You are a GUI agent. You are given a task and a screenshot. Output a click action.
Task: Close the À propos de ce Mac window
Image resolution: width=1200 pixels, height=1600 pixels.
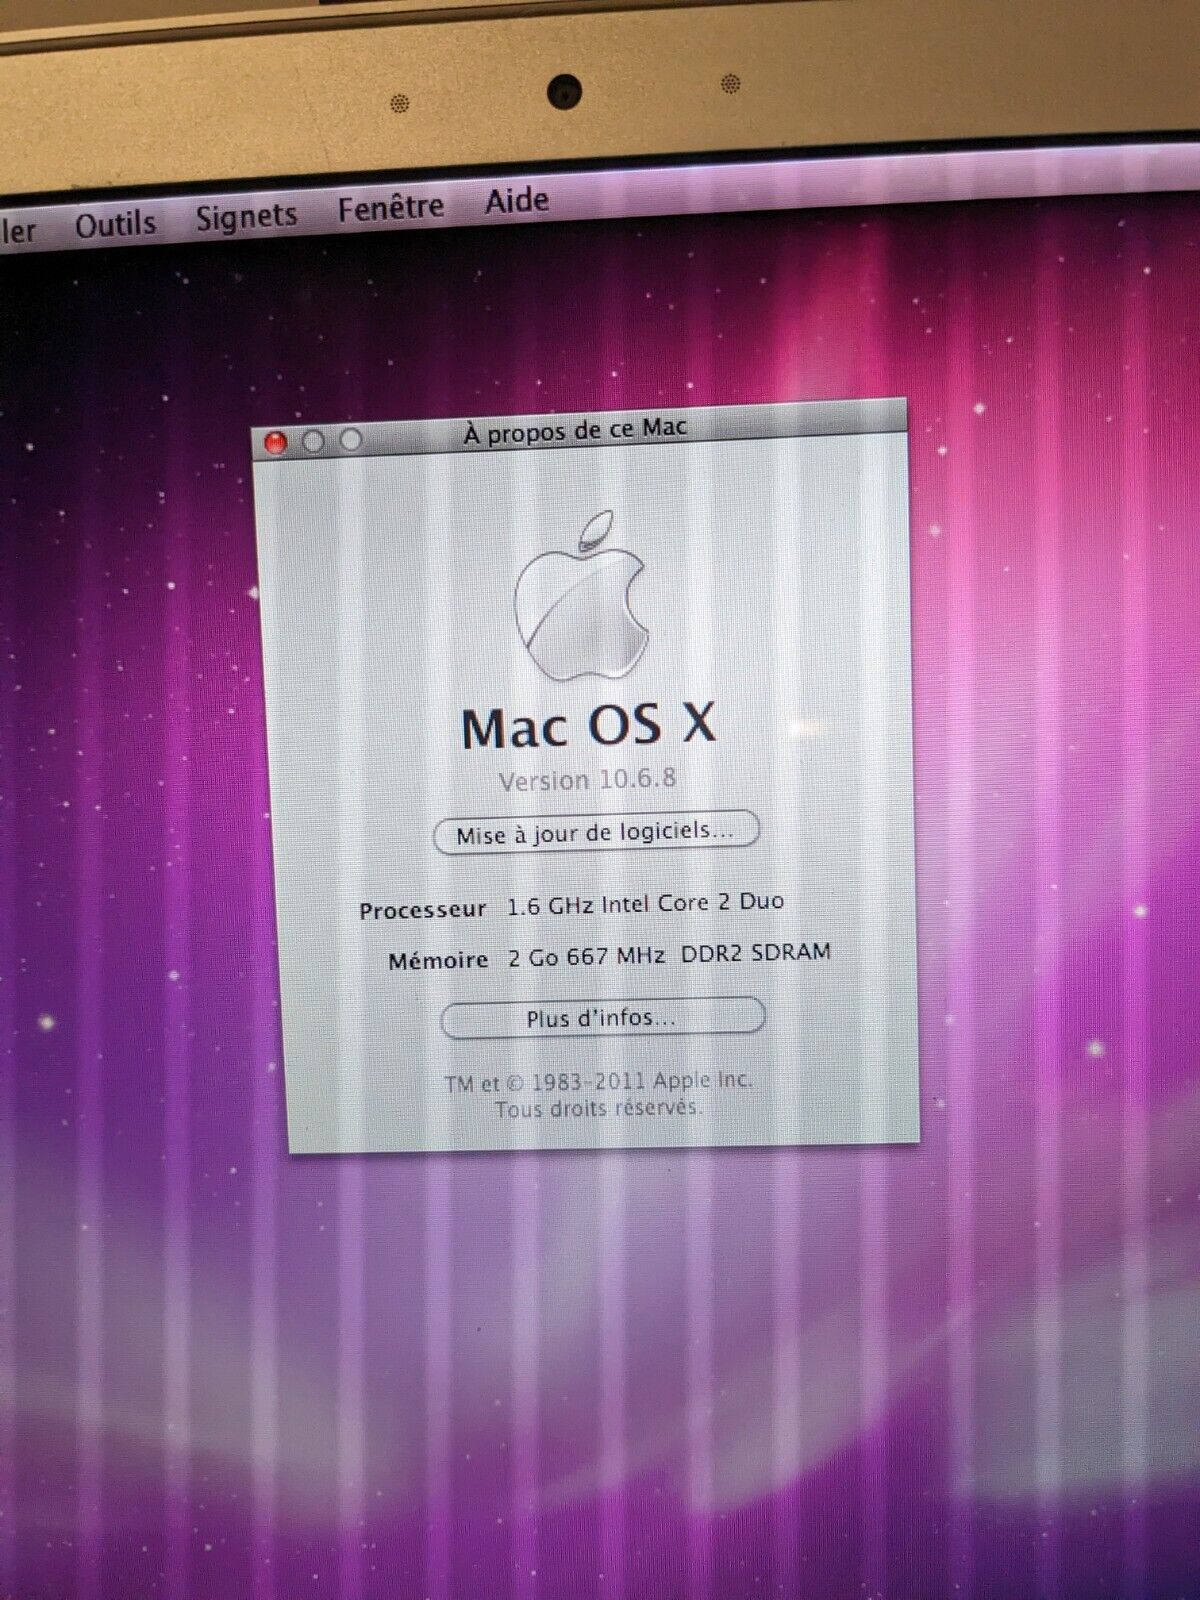[x=275, y=443]
